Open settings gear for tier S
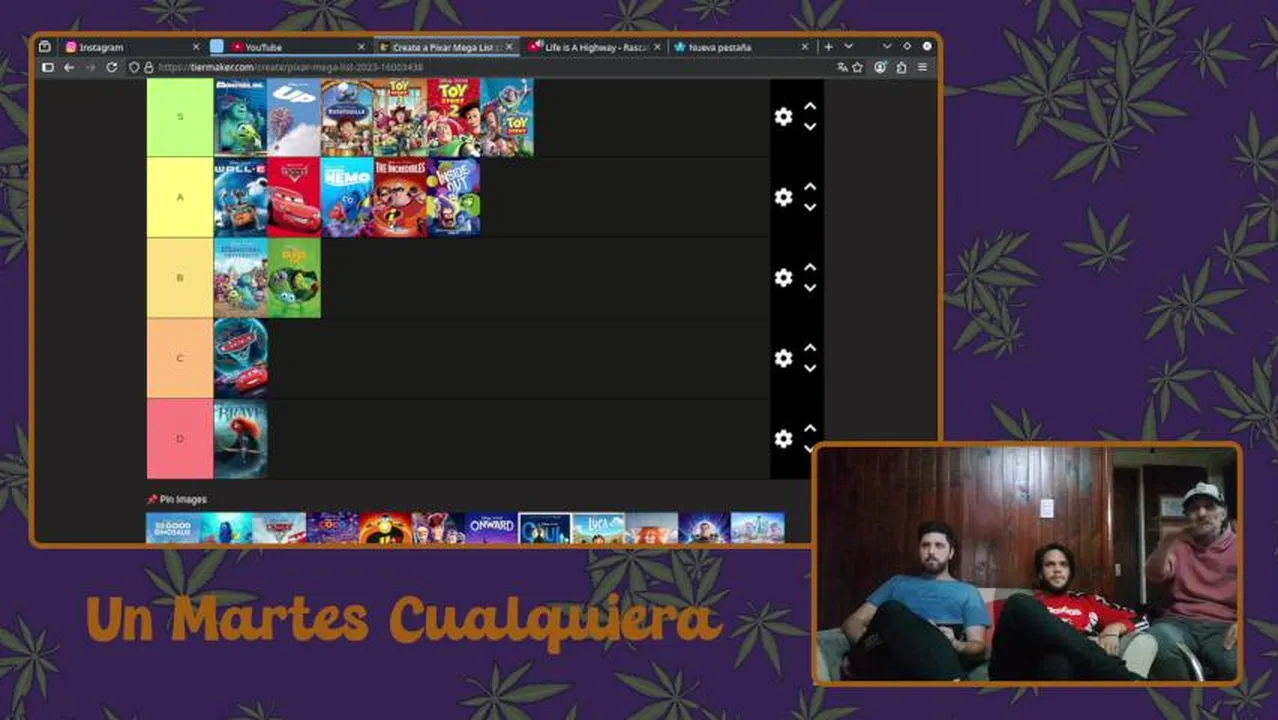Image resolution: width=1278 pixels, height=720 pixels. point(783,117)
